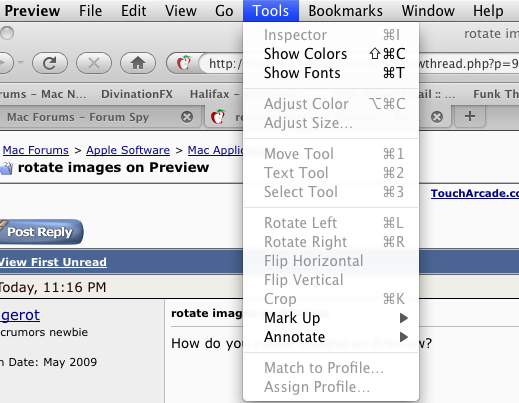Select Flip Vertical menu item
The image size is (519, 403).
click(x=331, y=280)
